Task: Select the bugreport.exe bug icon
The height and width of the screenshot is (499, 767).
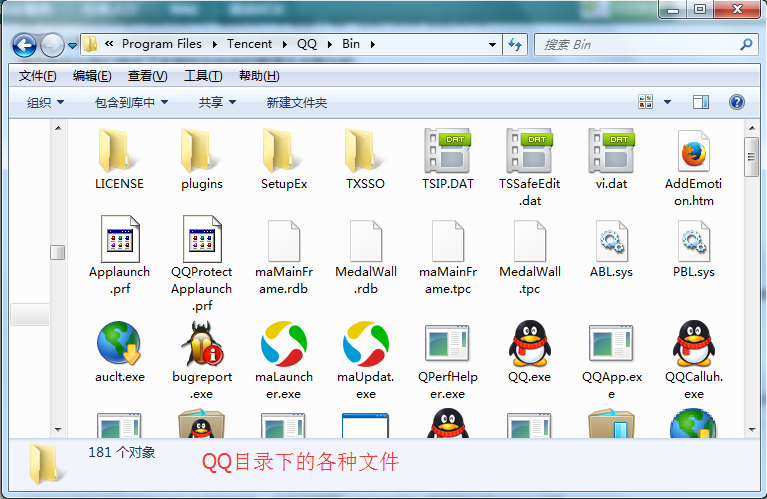Action: tap(202, 343)
